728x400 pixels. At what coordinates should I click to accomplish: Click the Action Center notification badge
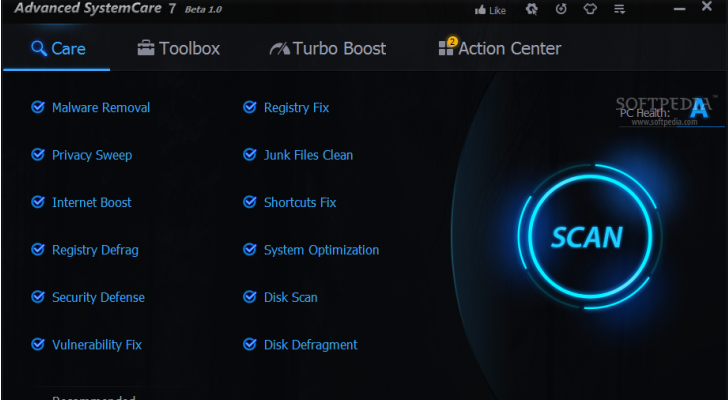coord(452,41)
